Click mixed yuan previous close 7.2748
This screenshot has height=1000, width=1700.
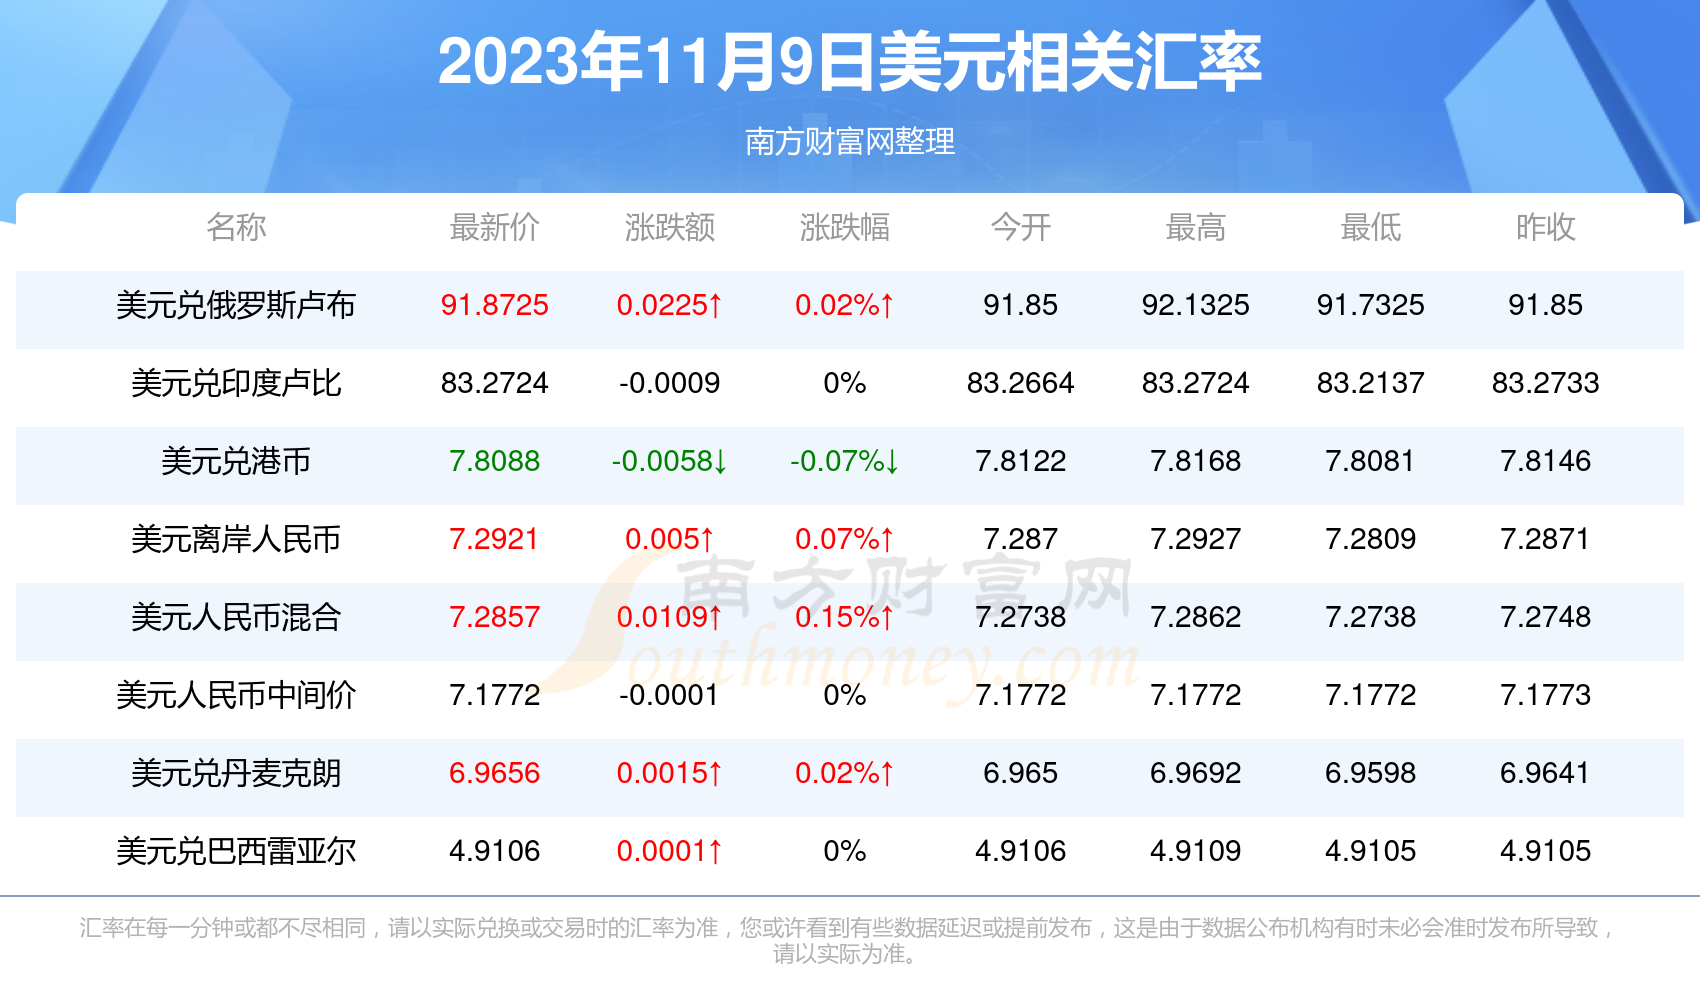[1546, 617]
